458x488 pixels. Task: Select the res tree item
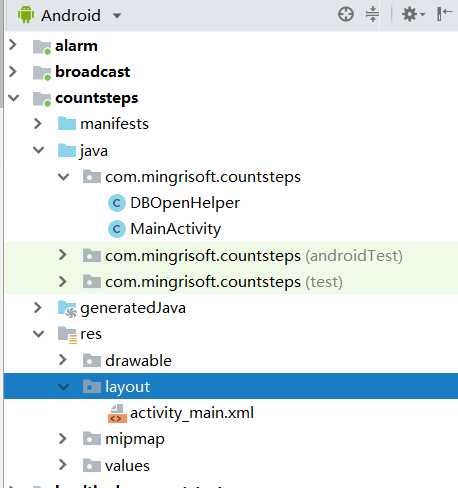[91, 334]
